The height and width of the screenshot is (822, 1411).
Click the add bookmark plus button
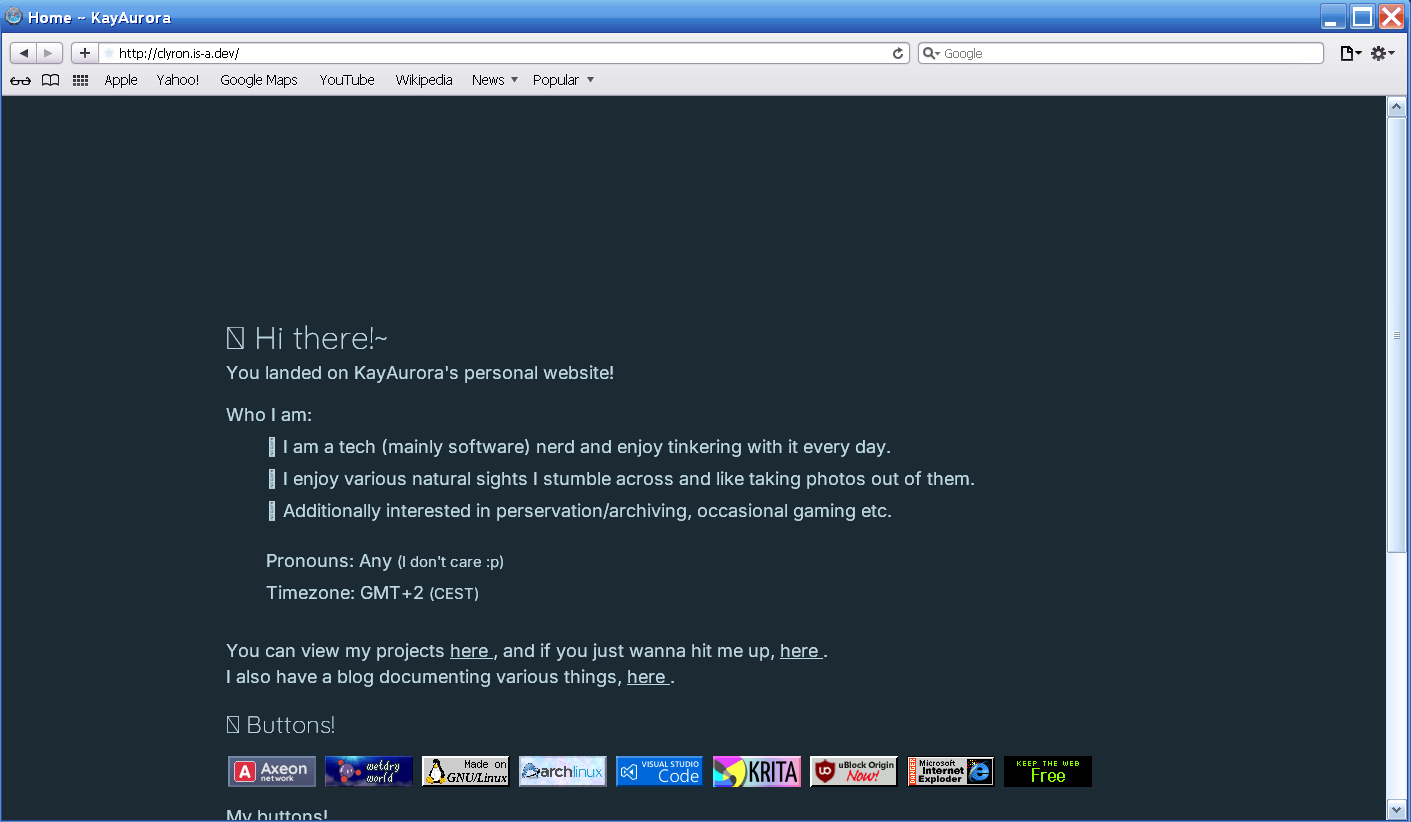(x=84, y=53)
